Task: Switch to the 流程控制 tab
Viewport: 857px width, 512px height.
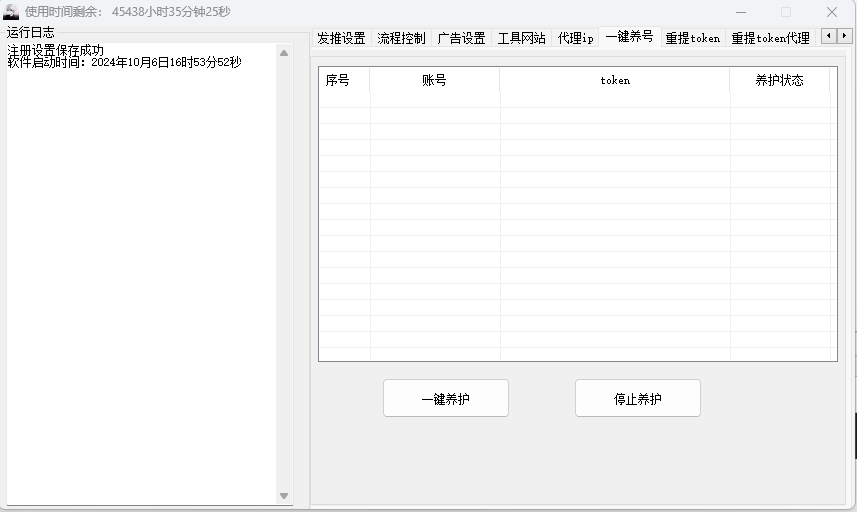Action: [x=401, y=38]
